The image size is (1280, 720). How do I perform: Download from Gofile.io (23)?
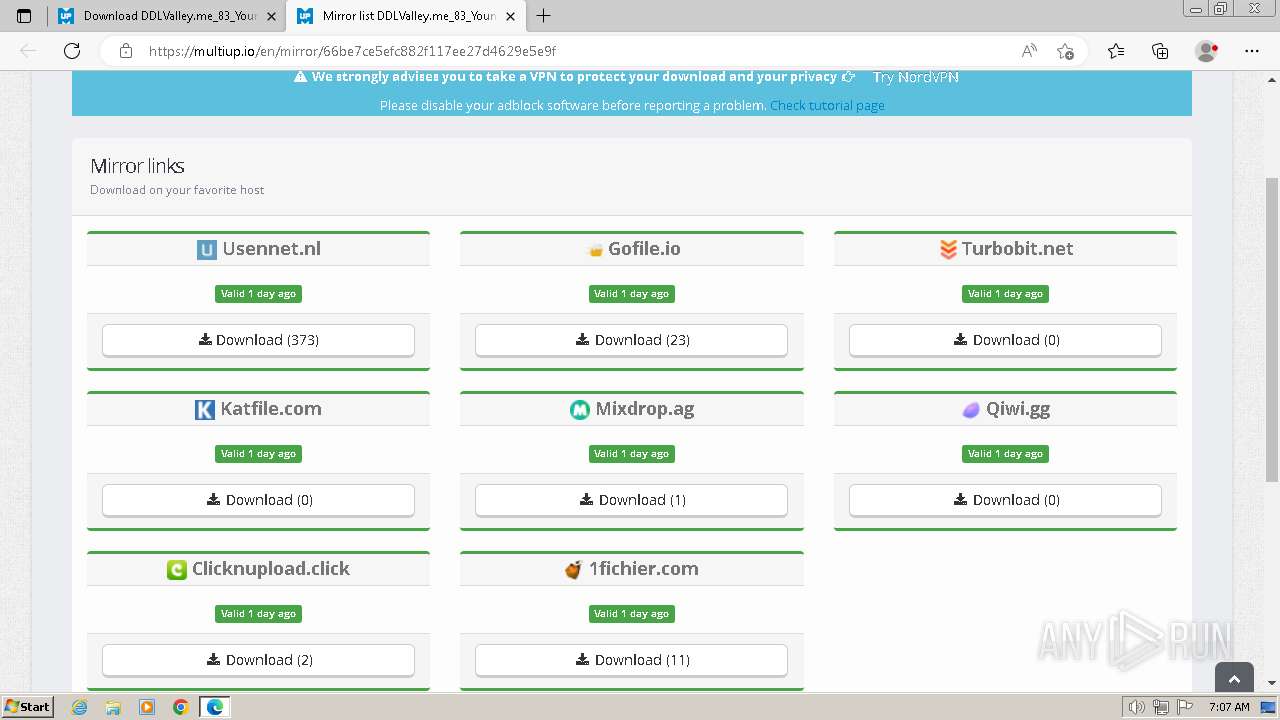[631, 340]
